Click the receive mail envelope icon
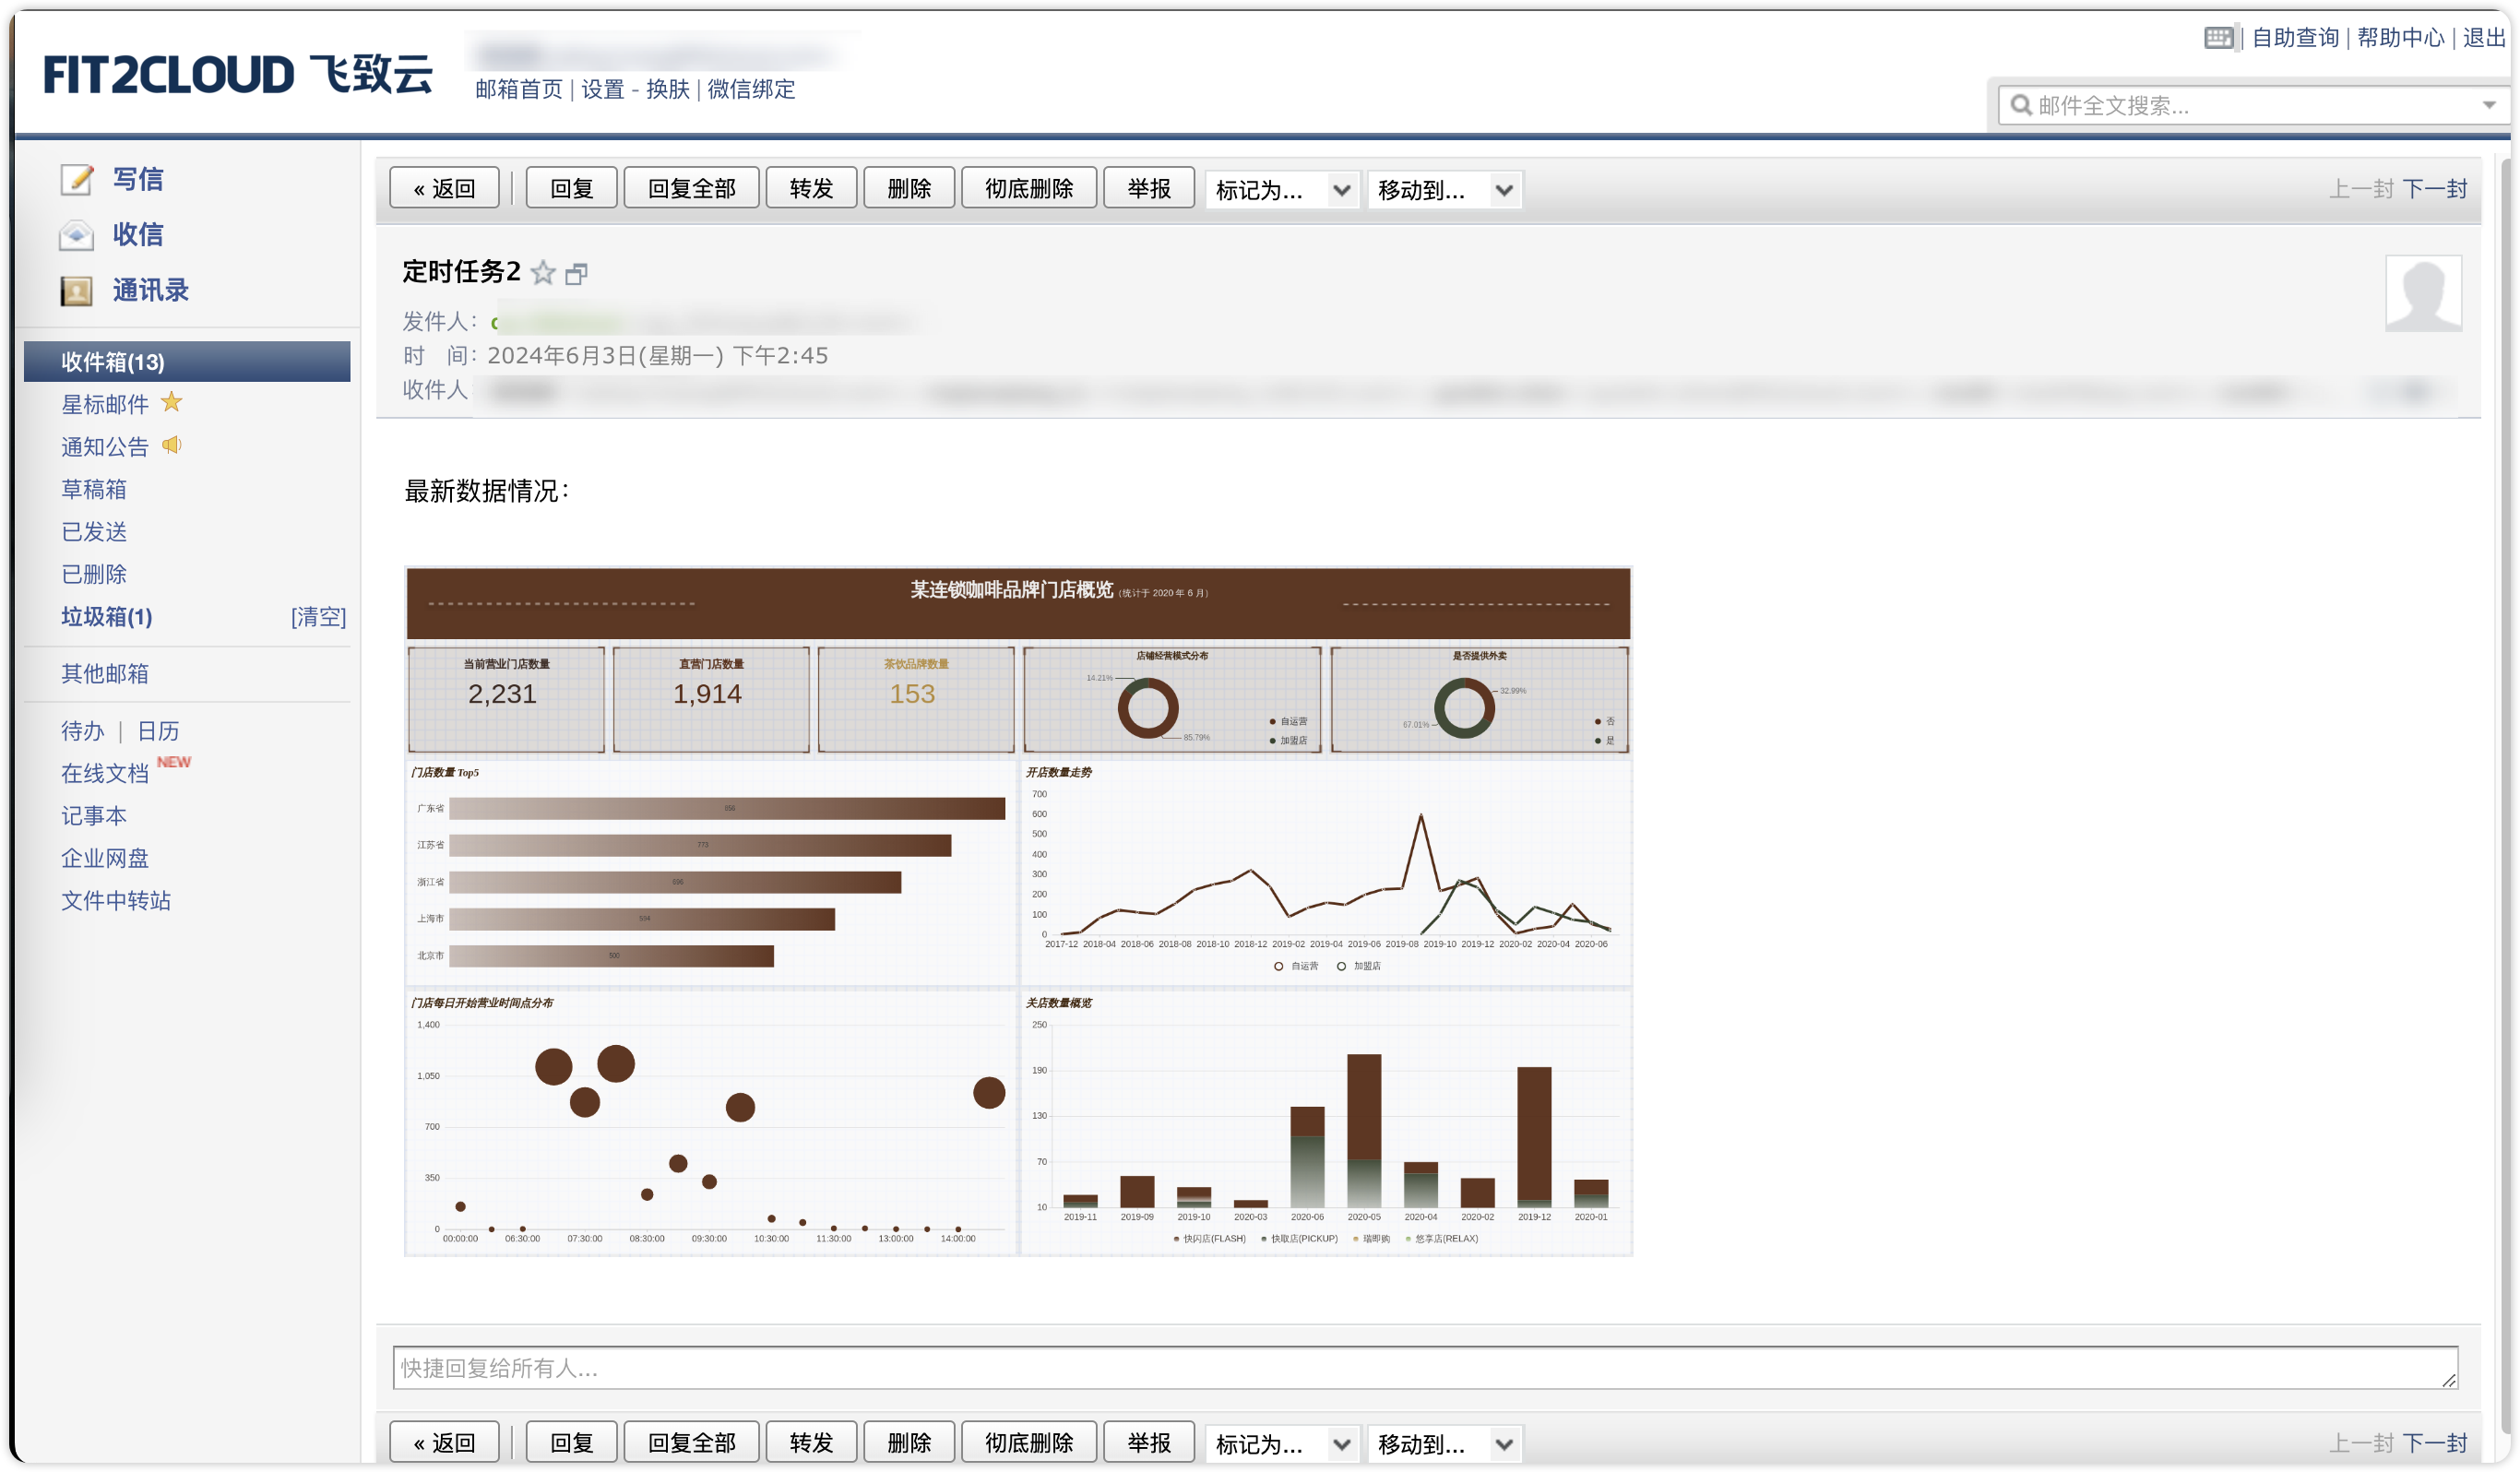This screenshot has height=1472, width=2520. tap(76, 235)
